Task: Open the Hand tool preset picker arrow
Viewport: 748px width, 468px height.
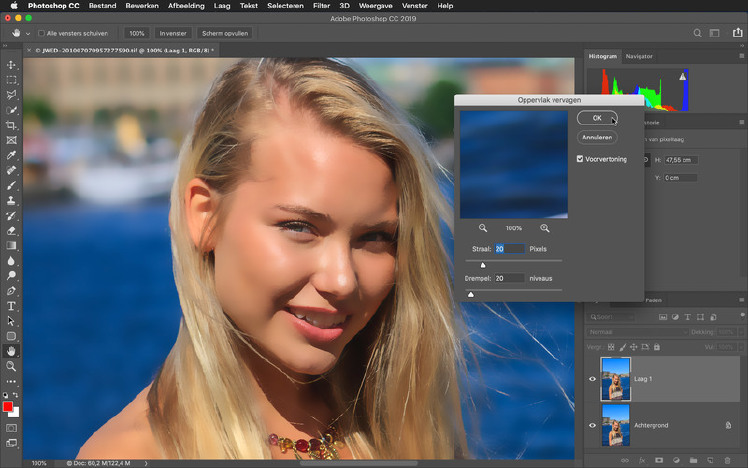Action: [28, 33]
